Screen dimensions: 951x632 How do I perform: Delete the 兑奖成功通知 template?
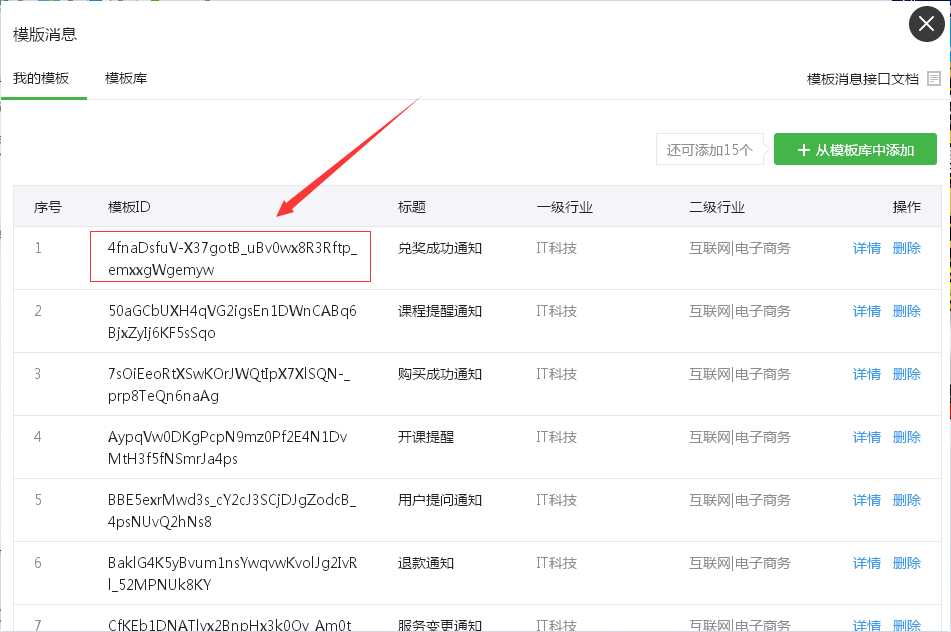[907, 248]
